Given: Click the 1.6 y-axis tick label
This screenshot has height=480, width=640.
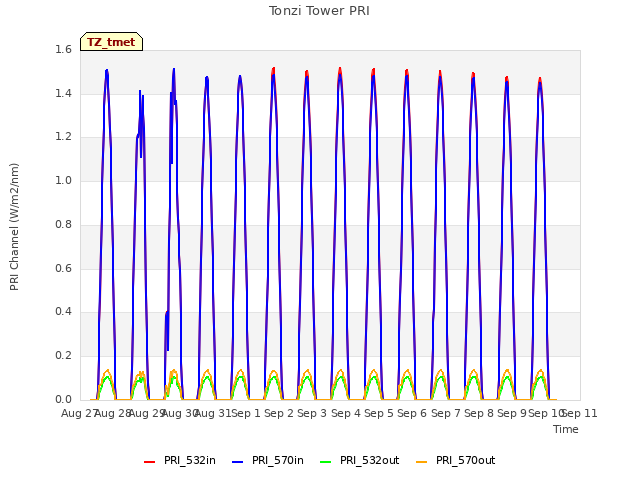Looking at the screenshot, I should 63,49.
